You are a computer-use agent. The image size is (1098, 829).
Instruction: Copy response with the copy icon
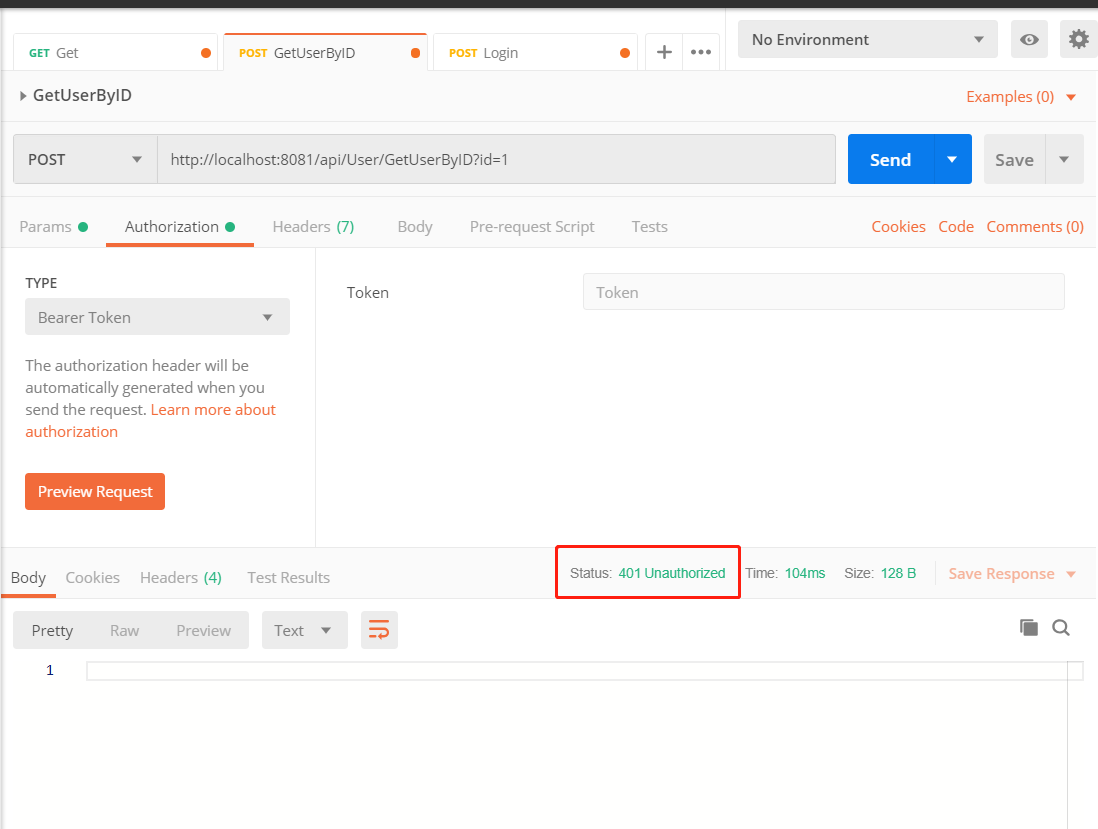[1029, 627]
